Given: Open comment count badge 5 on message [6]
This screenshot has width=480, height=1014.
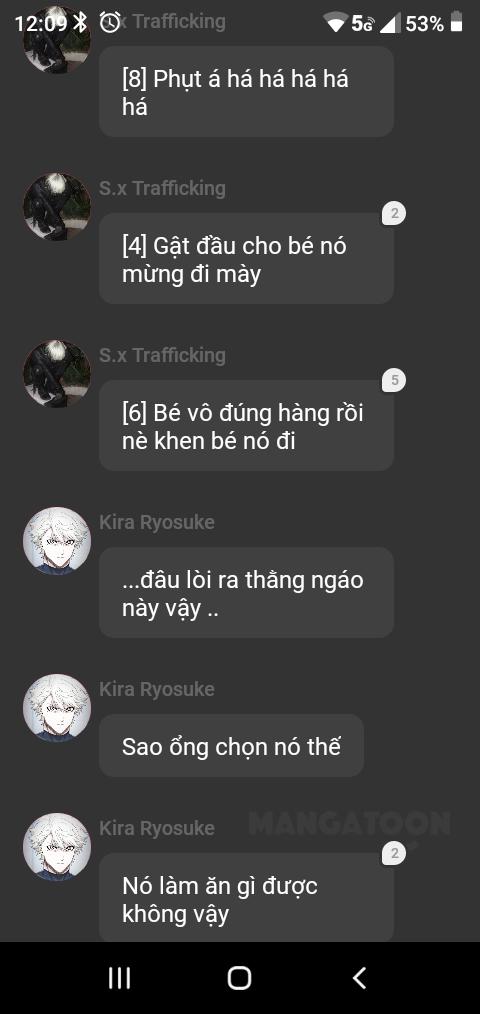Looking at the screenshot, I should point(394,380).
